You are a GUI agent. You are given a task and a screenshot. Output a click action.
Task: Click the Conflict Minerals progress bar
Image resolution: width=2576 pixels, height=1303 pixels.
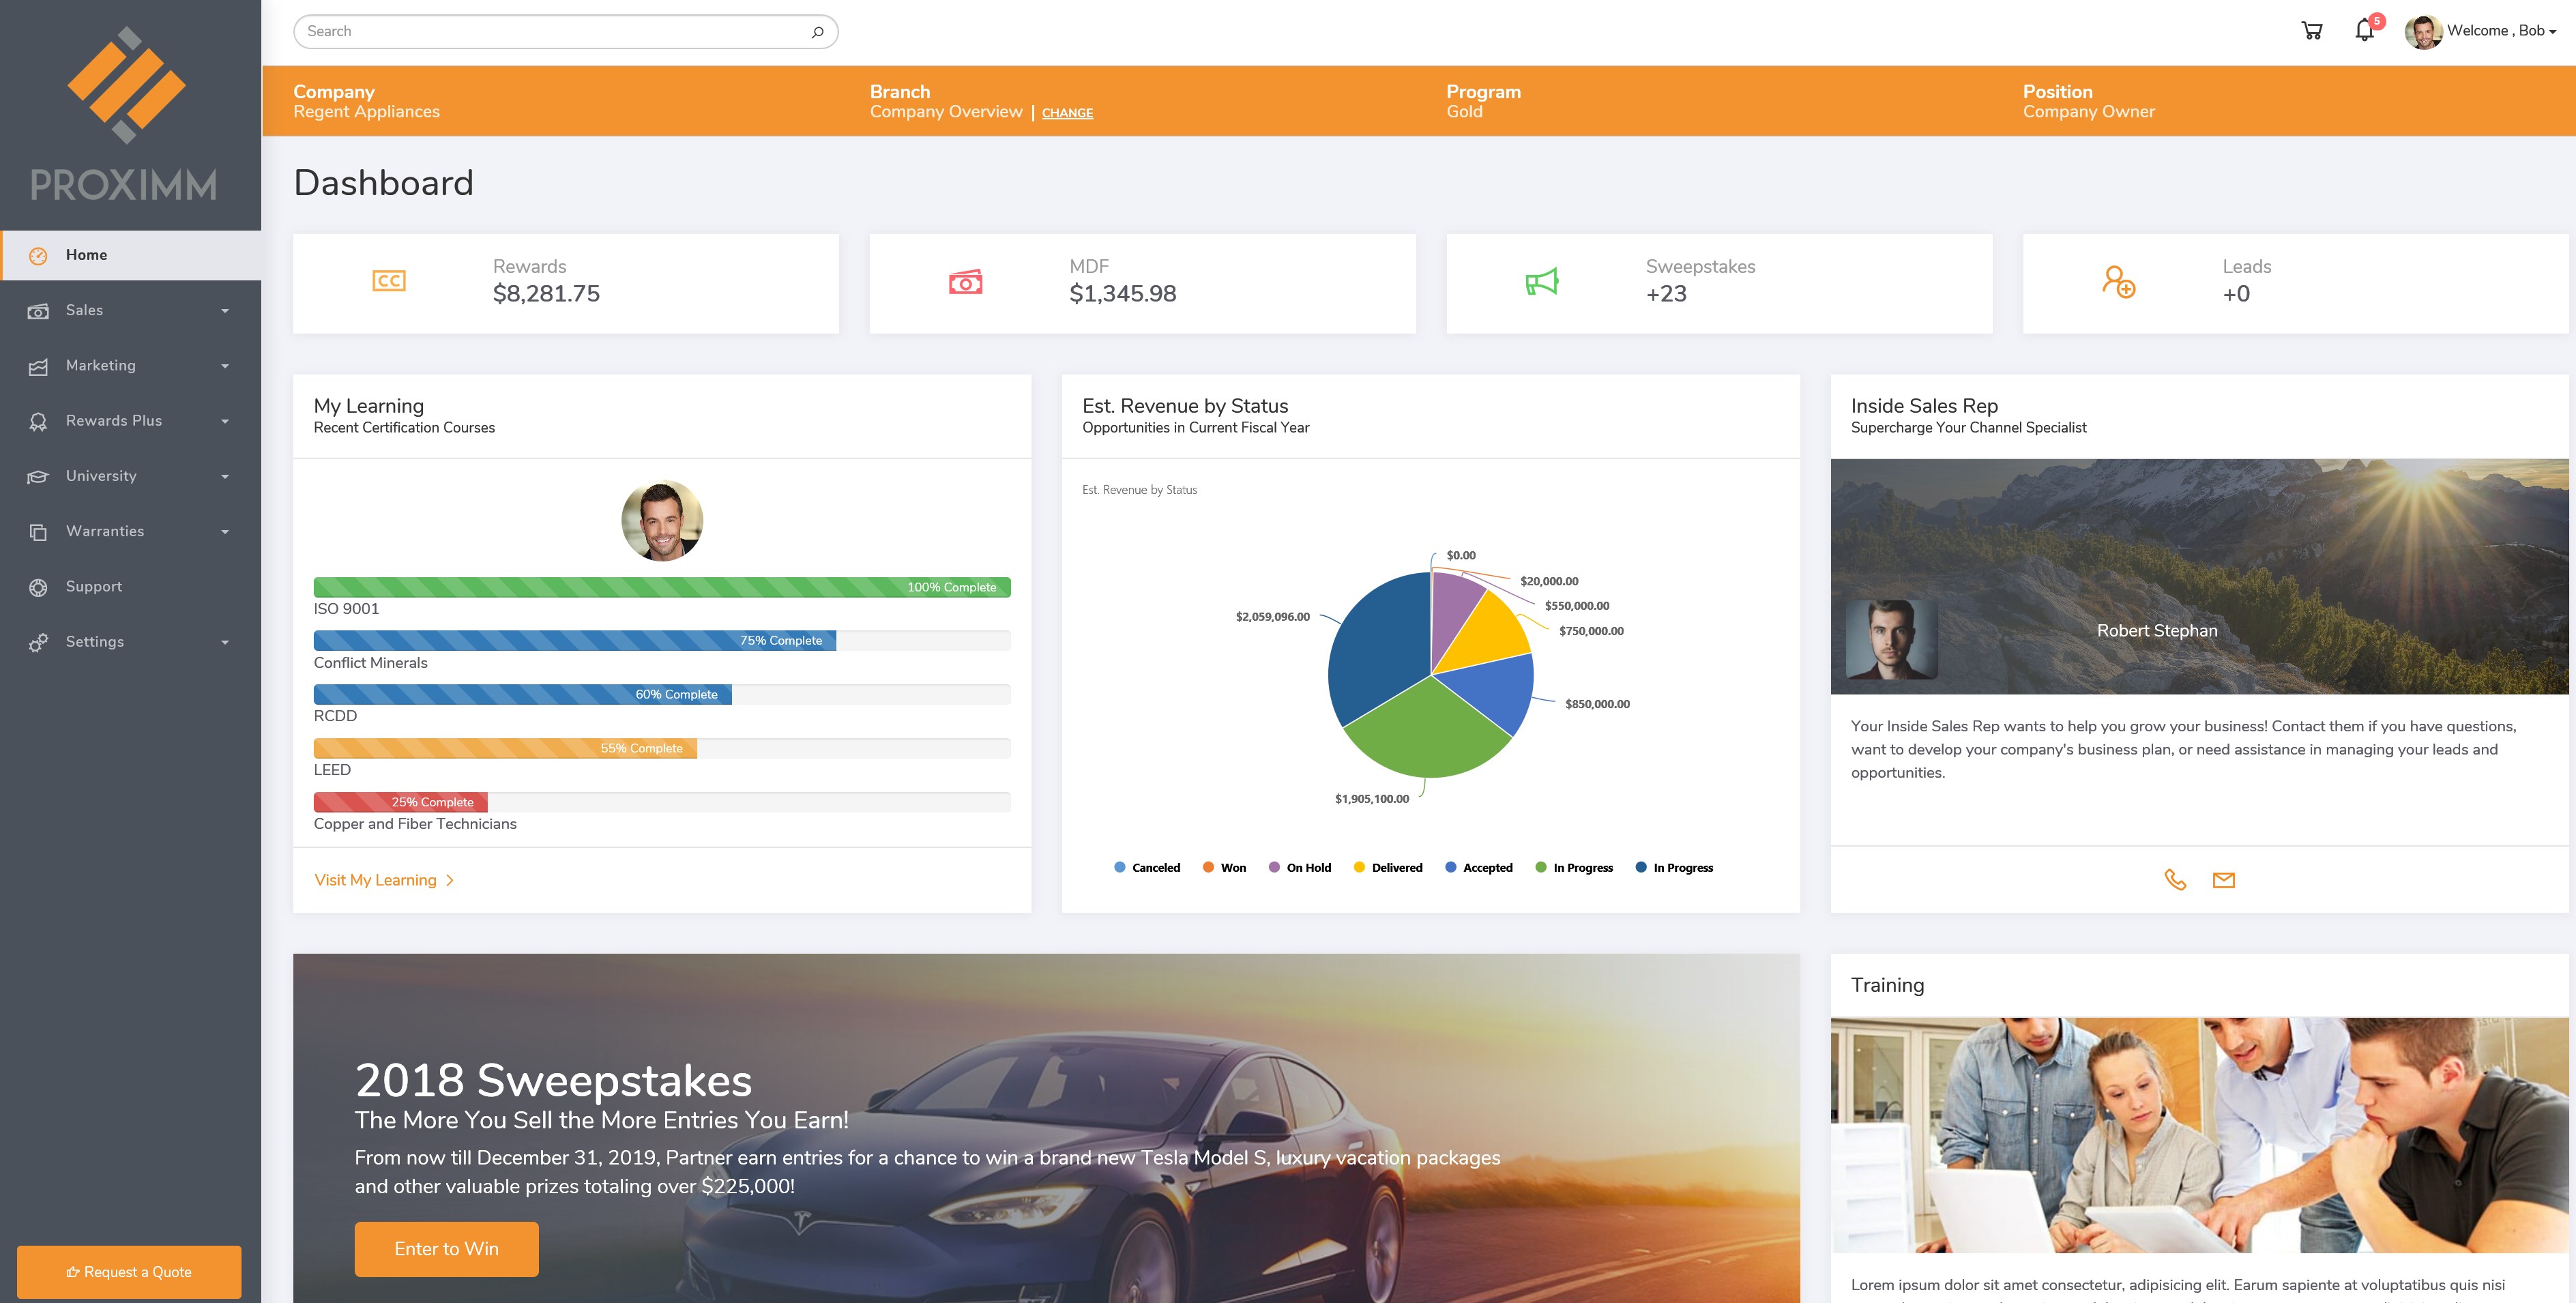click(x=661, y=641)
